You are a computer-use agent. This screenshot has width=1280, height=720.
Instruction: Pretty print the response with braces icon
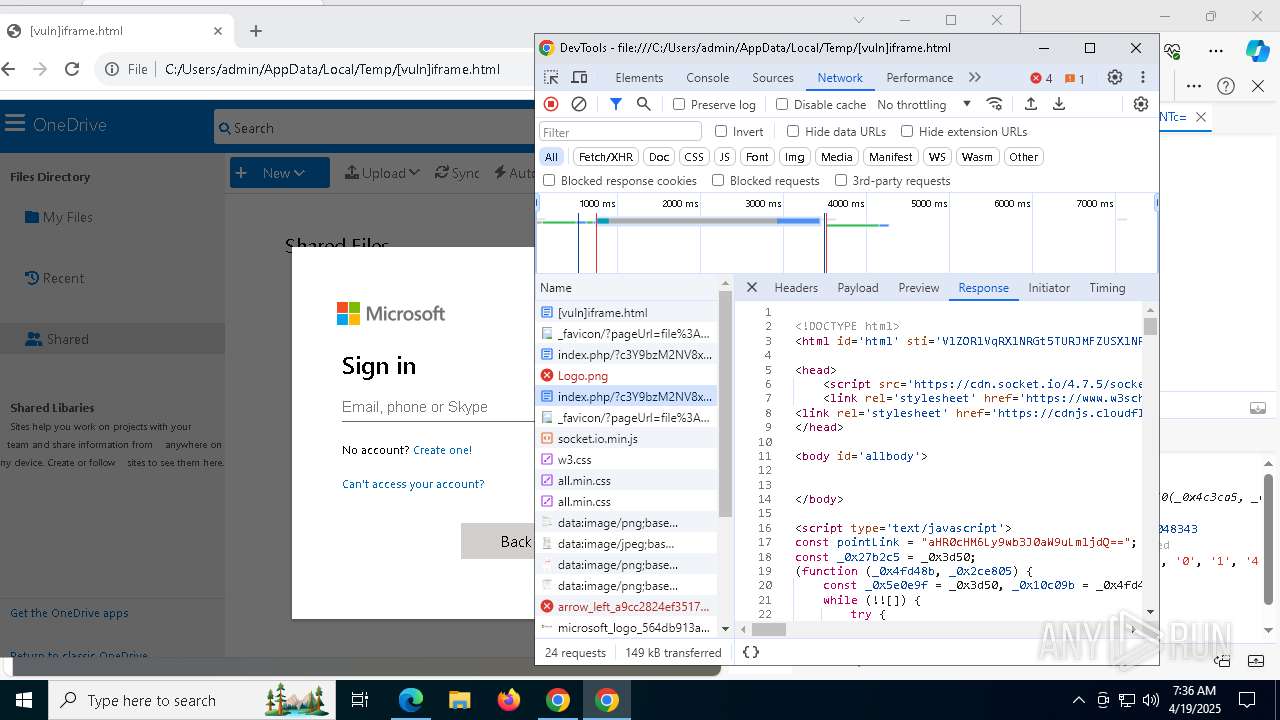pos(751,652)
